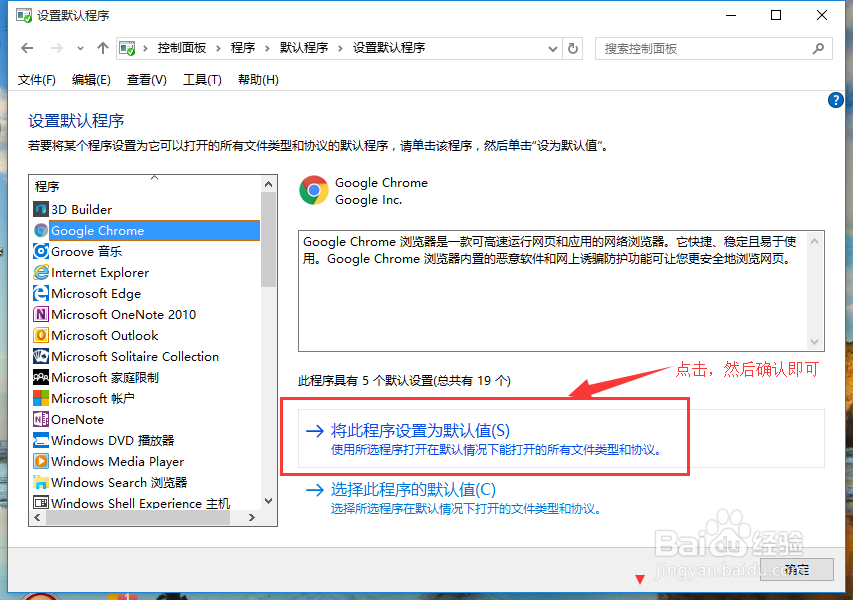Viewport: 853px width, 600px height.
Task: Click the search magnifier icon
Action: tap(818, 49)
